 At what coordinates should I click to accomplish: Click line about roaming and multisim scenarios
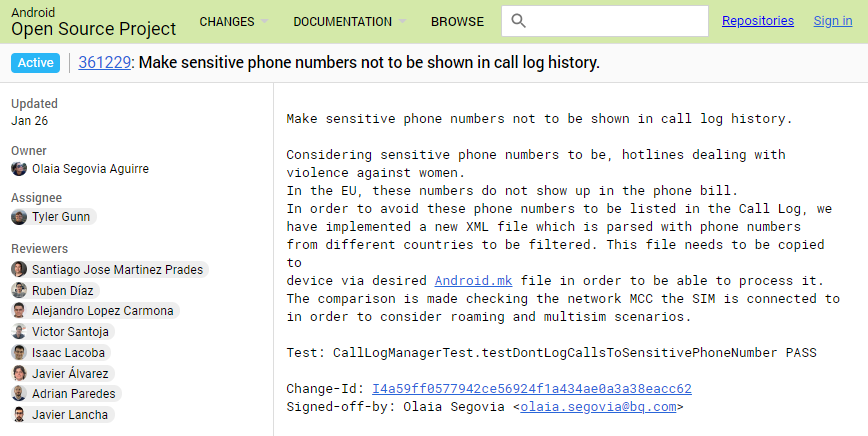(489, 316)
